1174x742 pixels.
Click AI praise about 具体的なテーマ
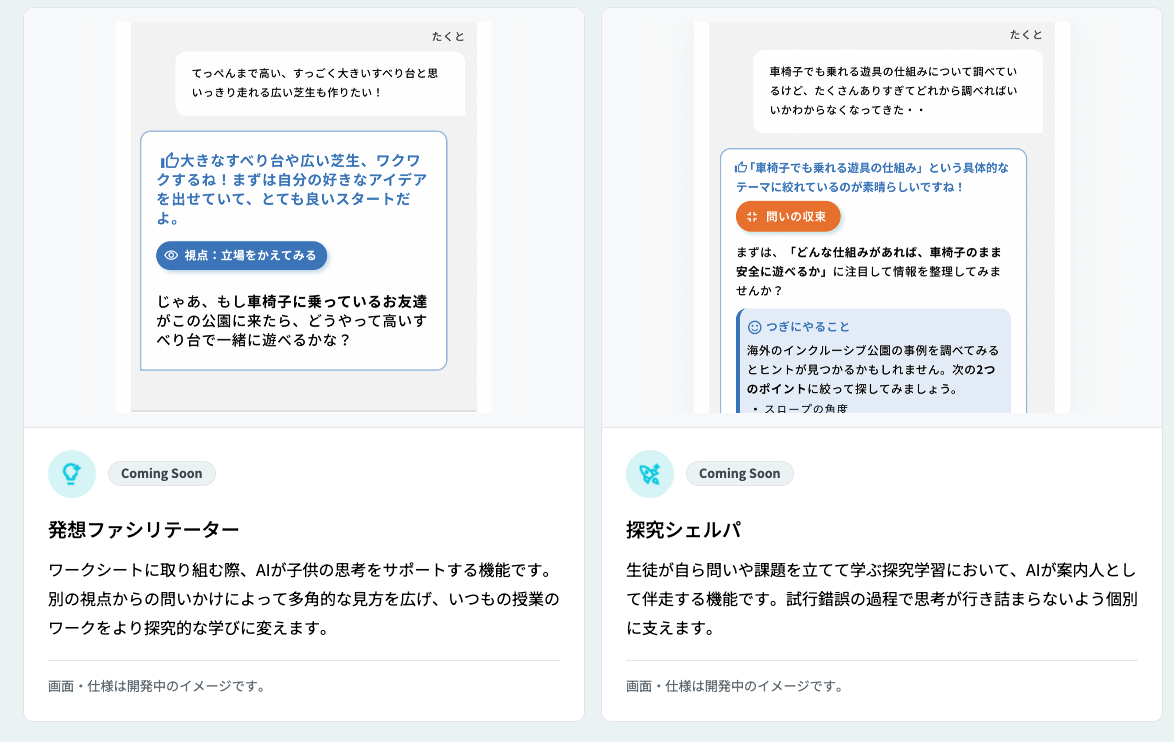(x=872, y=177)
